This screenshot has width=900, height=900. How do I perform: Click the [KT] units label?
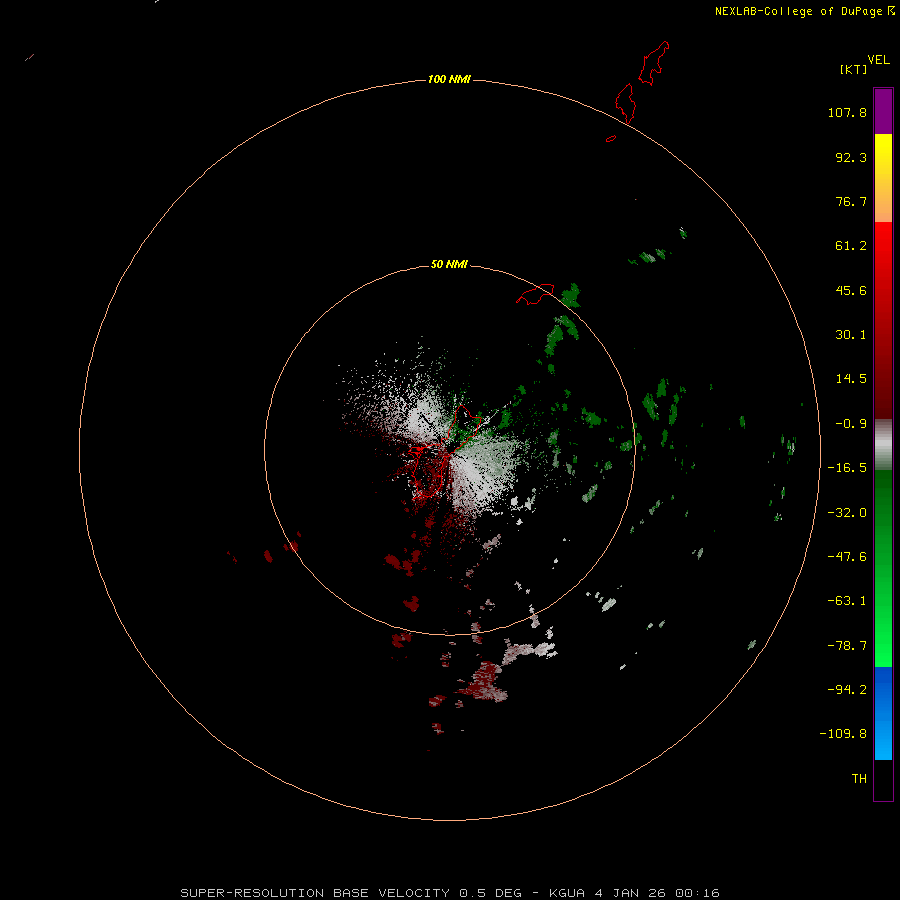click(853, 69)
